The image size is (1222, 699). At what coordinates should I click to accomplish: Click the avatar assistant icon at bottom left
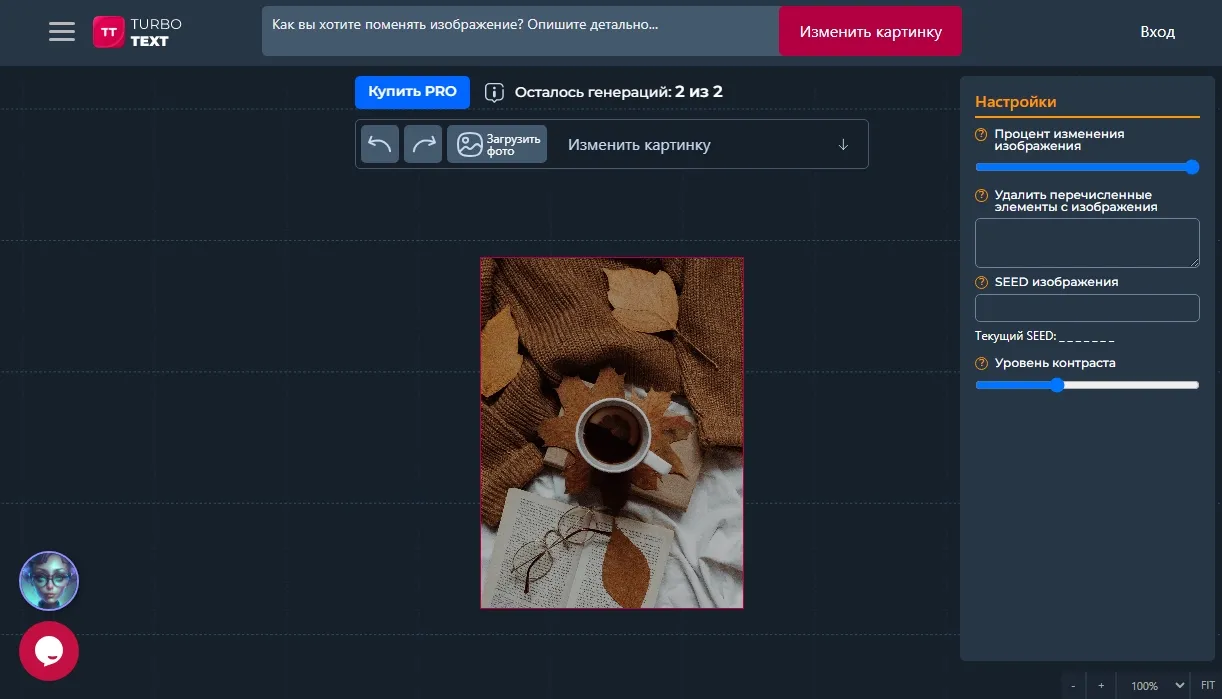48,580
